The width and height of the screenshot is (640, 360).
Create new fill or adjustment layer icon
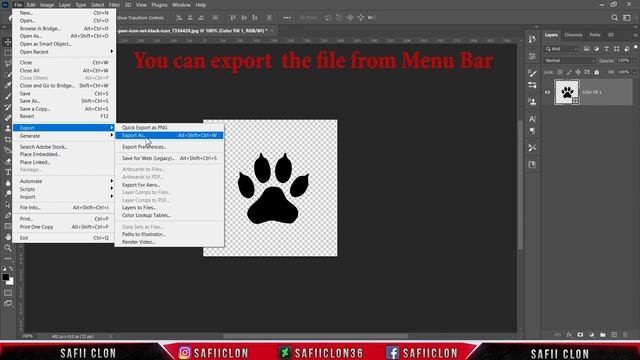pyautogui.click(x=592, y=335)
